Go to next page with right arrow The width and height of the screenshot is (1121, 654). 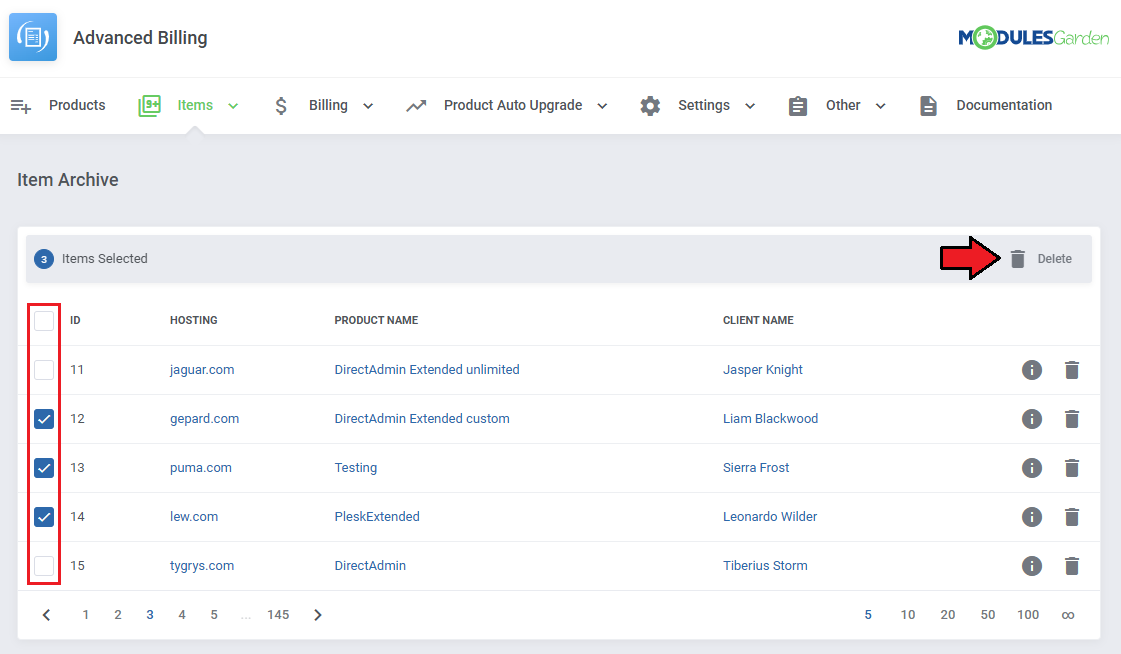pyautogui.click(x=317, y=615)
